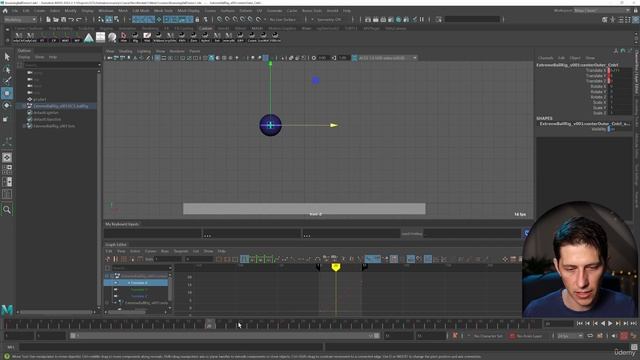Expand ExtremeBallRig node in Outliner

coord(24,106)
